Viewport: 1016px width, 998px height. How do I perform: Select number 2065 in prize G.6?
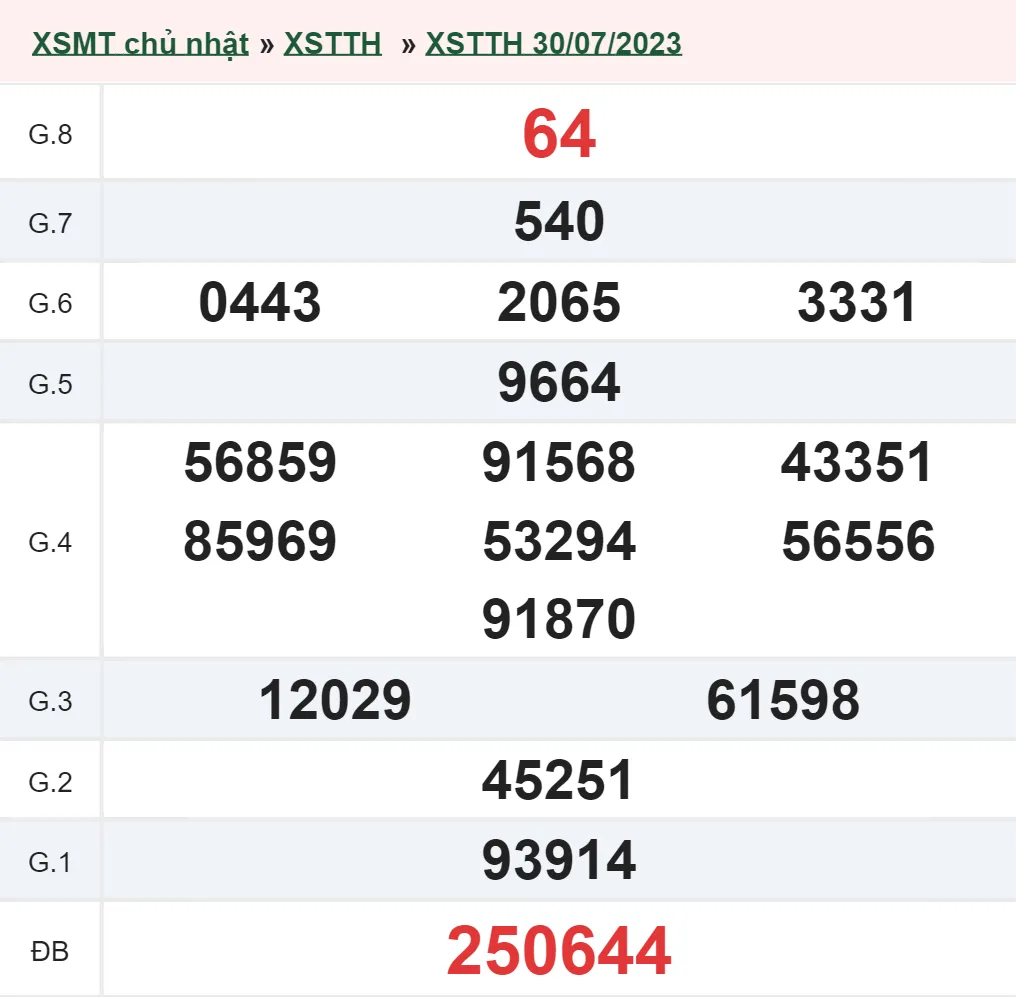click(560, 303)
